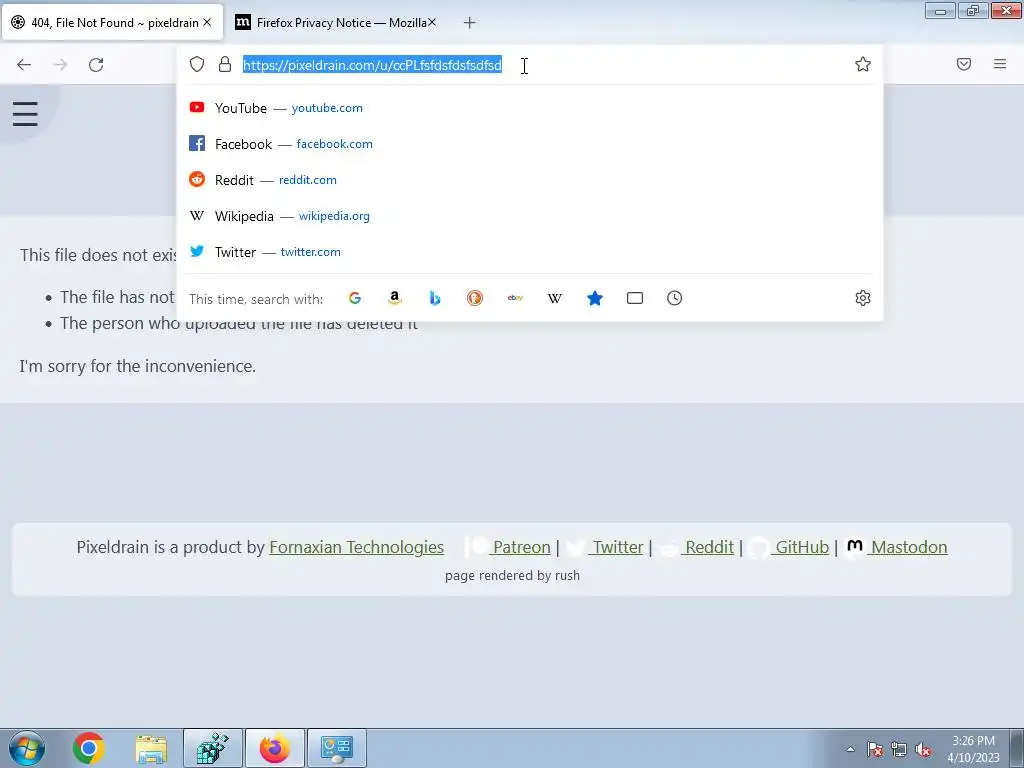The height and width of the screenshot is (768, 1024).
Task: Close the pixeldrain 404 tab
Action: coord(207,22)
